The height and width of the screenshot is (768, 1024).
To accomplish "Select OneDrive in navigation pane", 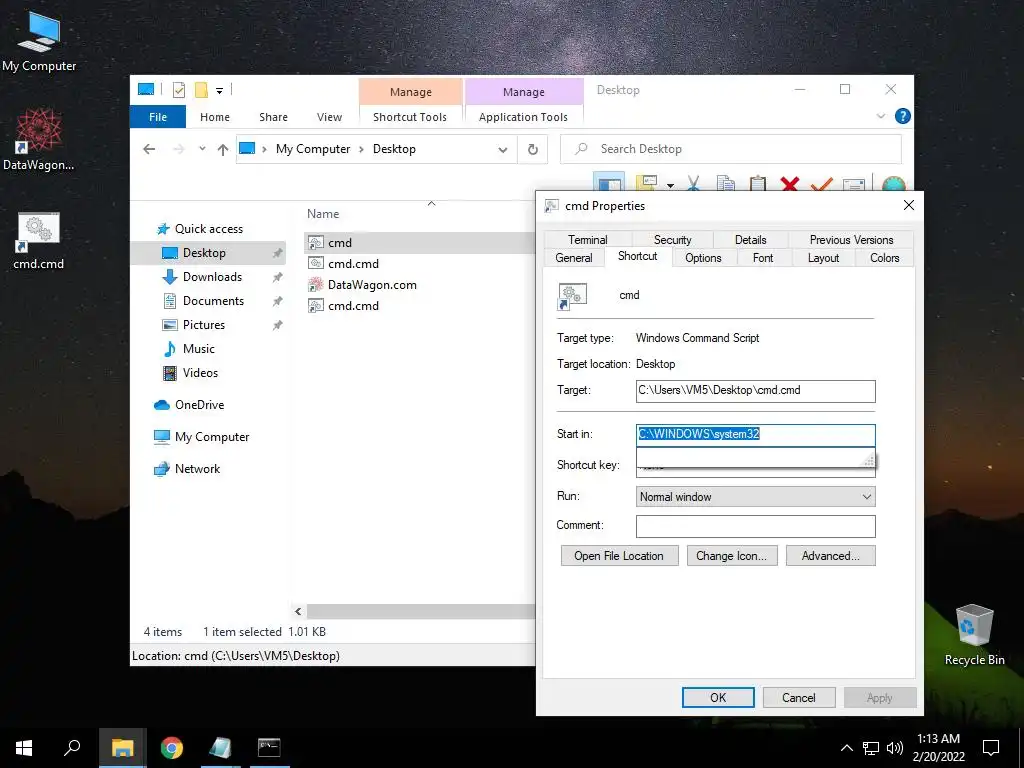I will click(199, 405).
